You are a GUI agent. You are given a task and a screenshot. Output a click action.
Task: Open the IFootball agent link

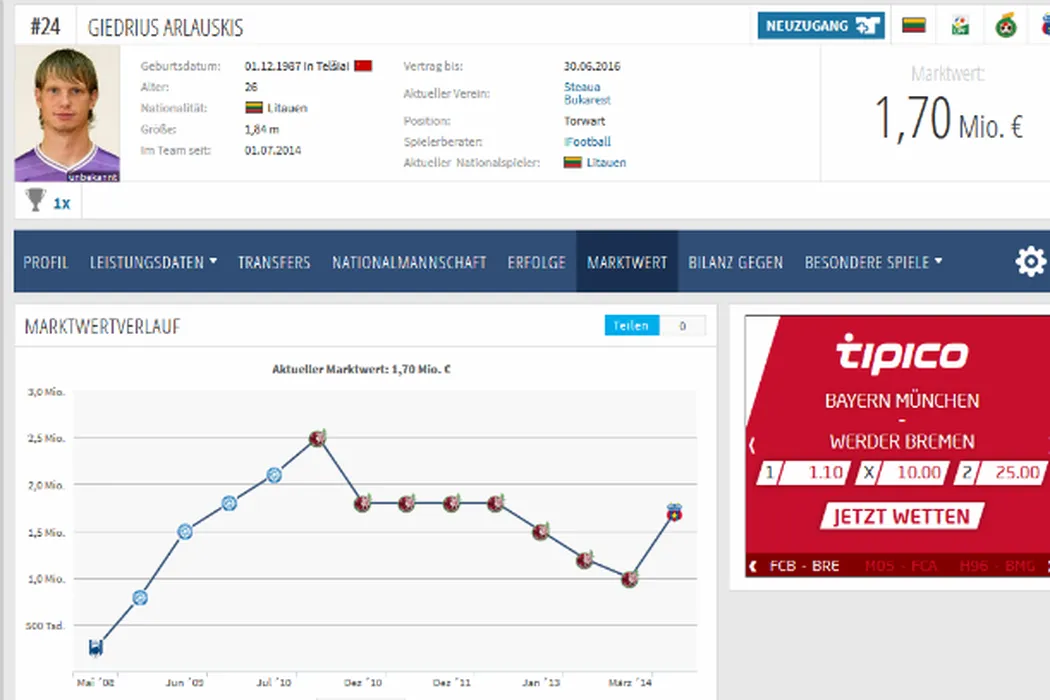(587, 142)
